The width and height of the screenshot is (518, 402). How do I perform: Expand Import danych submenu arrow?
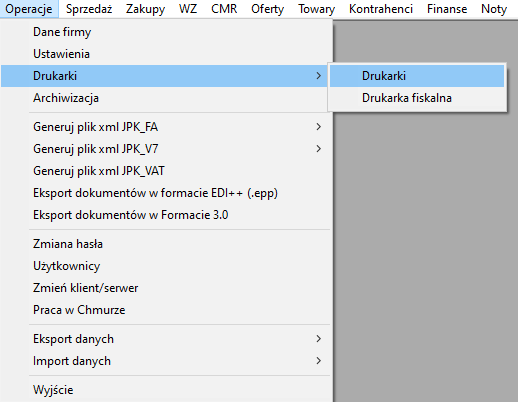[319, 361]
